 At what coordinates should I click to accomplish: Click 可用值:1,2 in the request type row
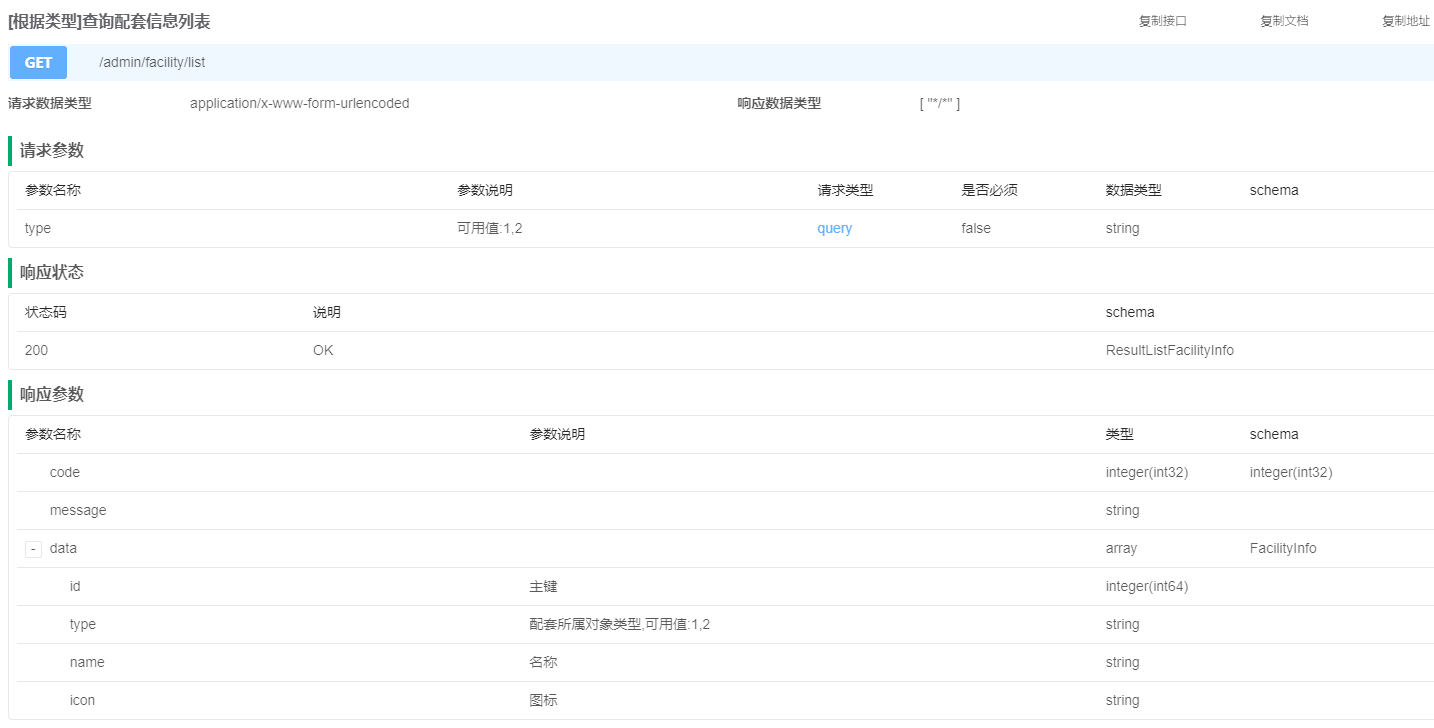[490, 228]
